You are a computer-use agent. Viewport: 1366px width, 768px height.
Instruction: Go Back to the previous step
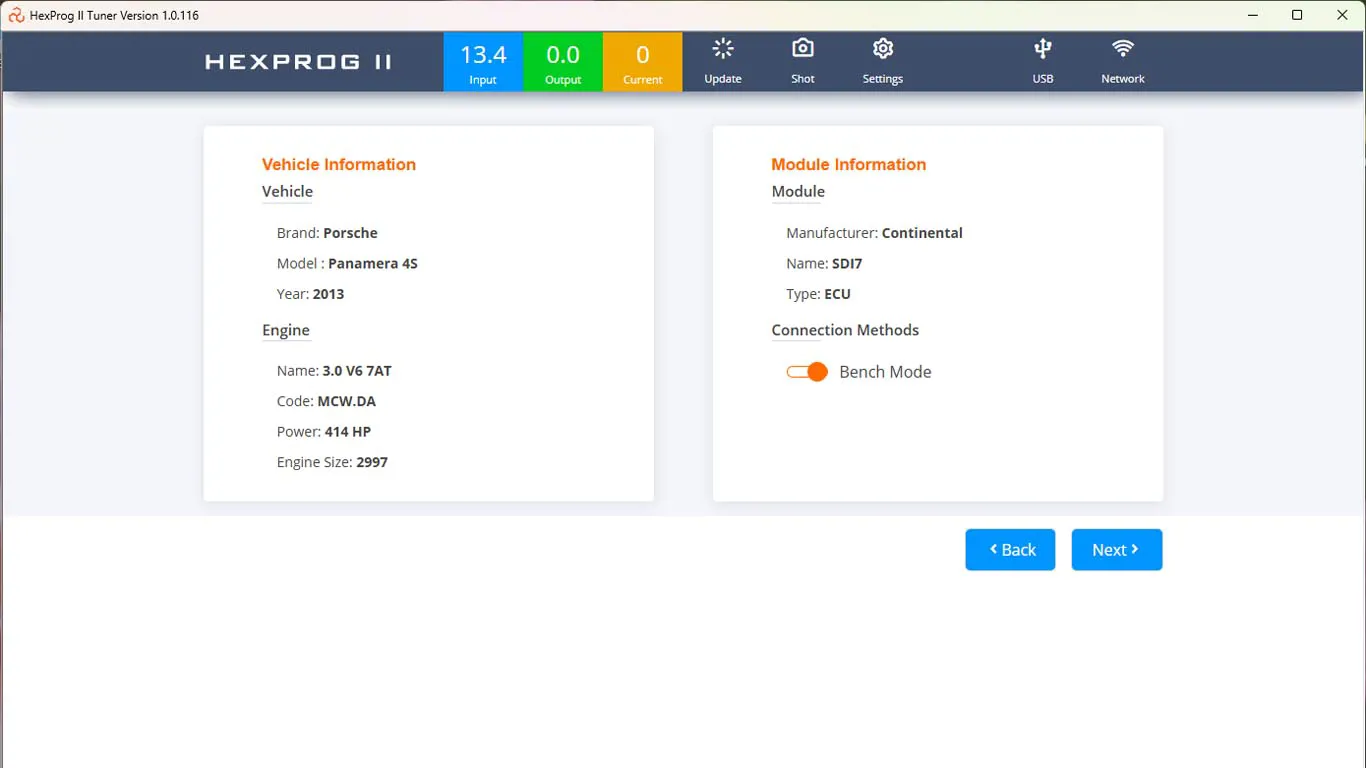1010,550
